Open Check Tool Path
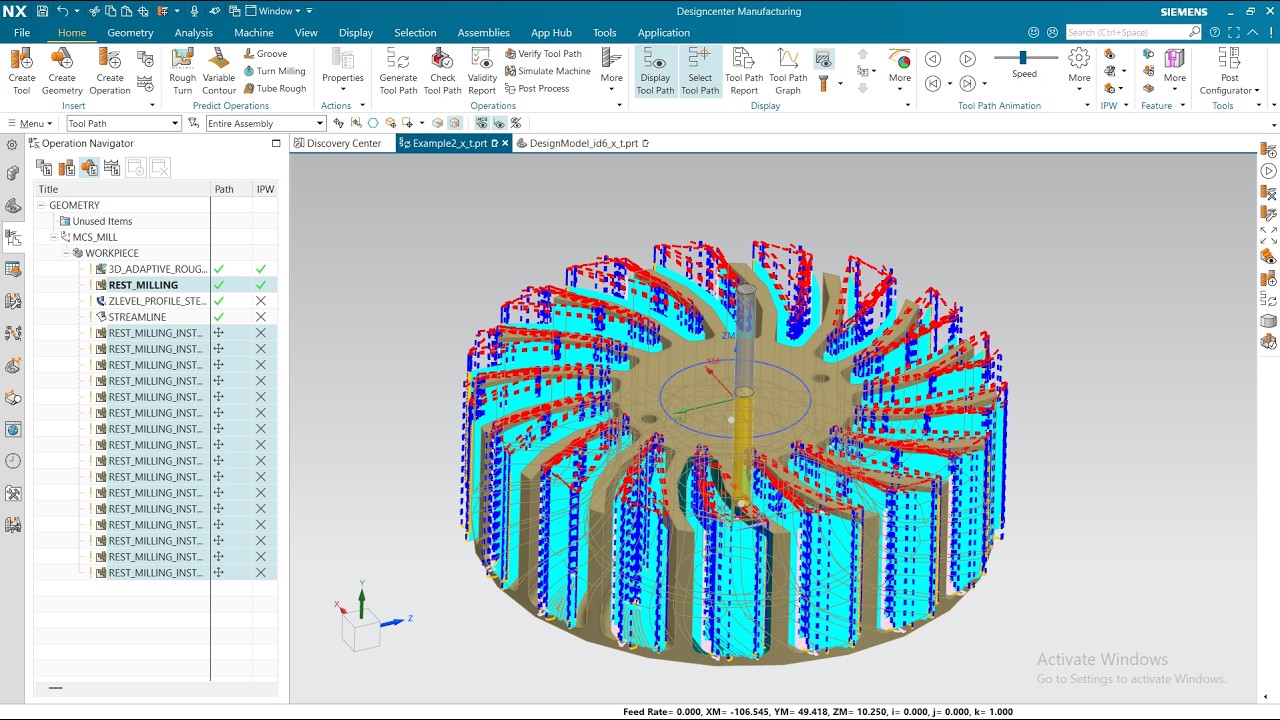This screenshot has height=720, width=1280. click(x=442, y=71)
